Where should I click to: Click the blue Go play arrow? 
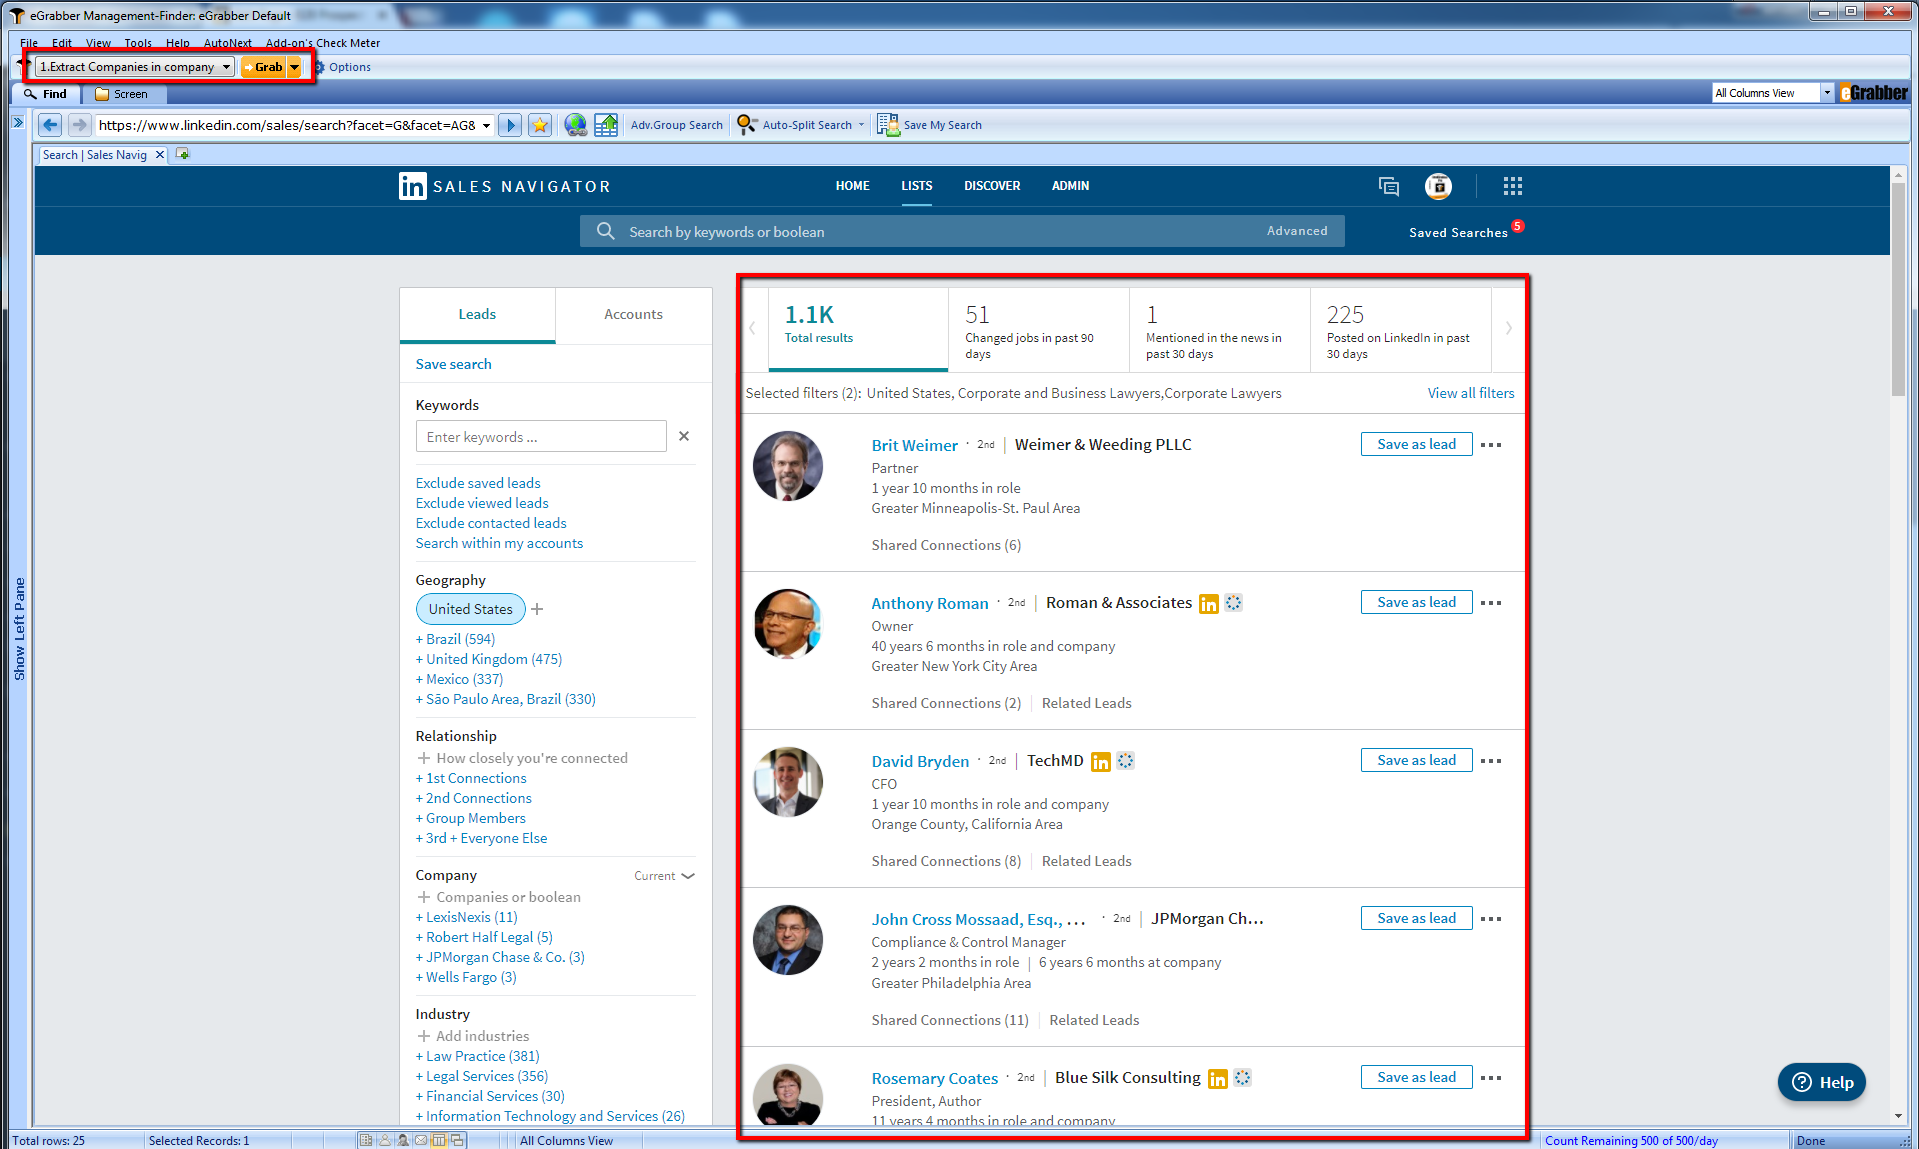coord(510,125)
